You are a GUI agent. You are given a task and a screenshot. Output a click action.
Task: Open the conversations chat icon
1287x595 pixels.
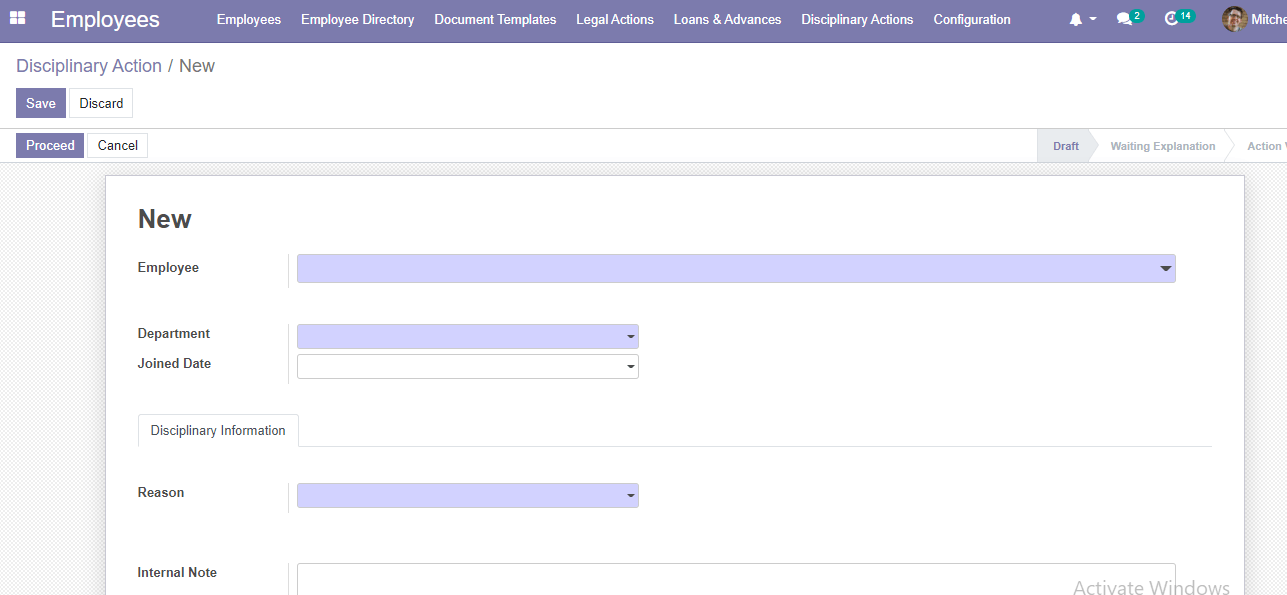pos(1125,20)
